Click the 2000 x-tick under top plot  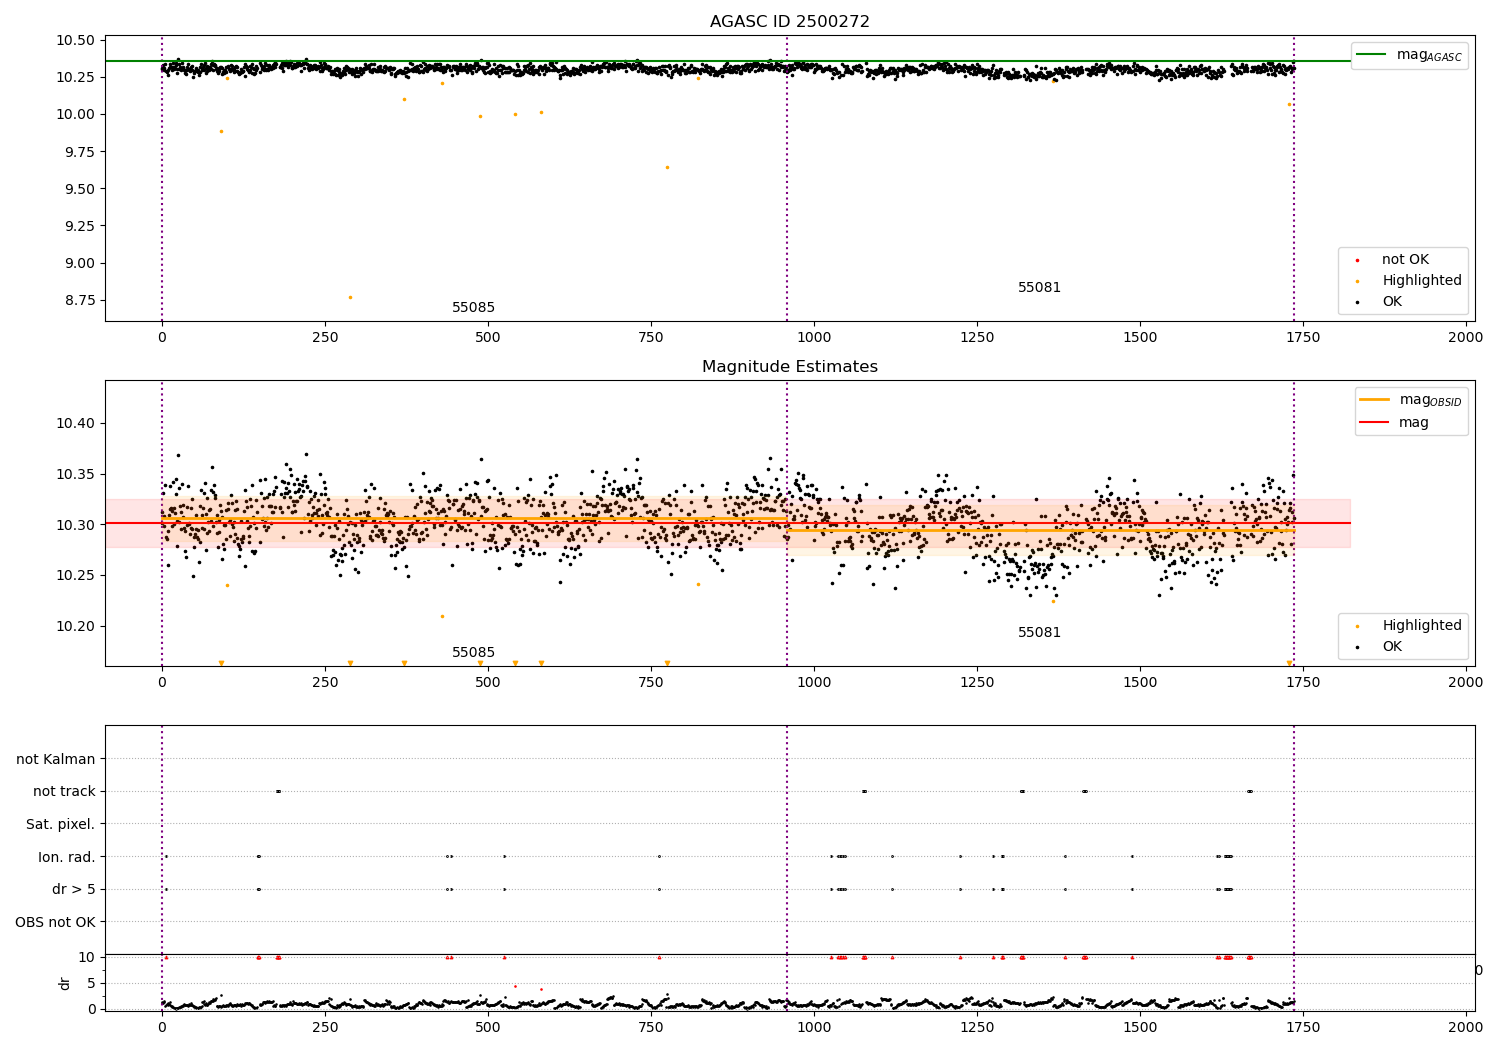1466,337
